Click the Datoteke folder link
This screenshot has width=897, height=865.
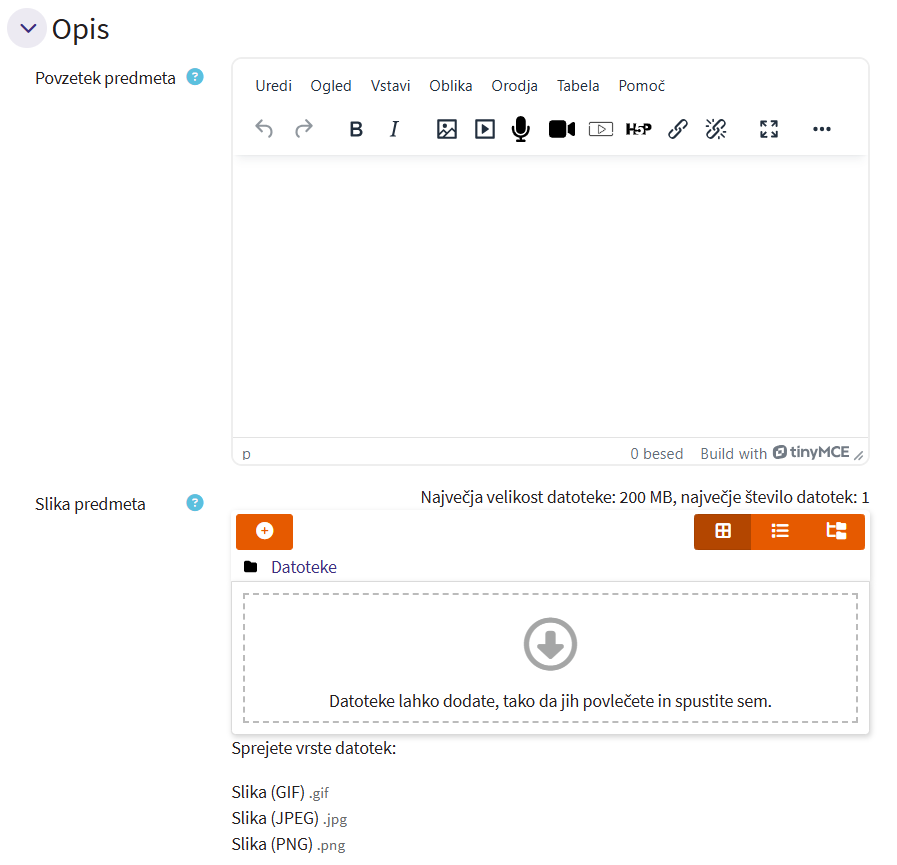pyautogui.click(x=303, y=567)
